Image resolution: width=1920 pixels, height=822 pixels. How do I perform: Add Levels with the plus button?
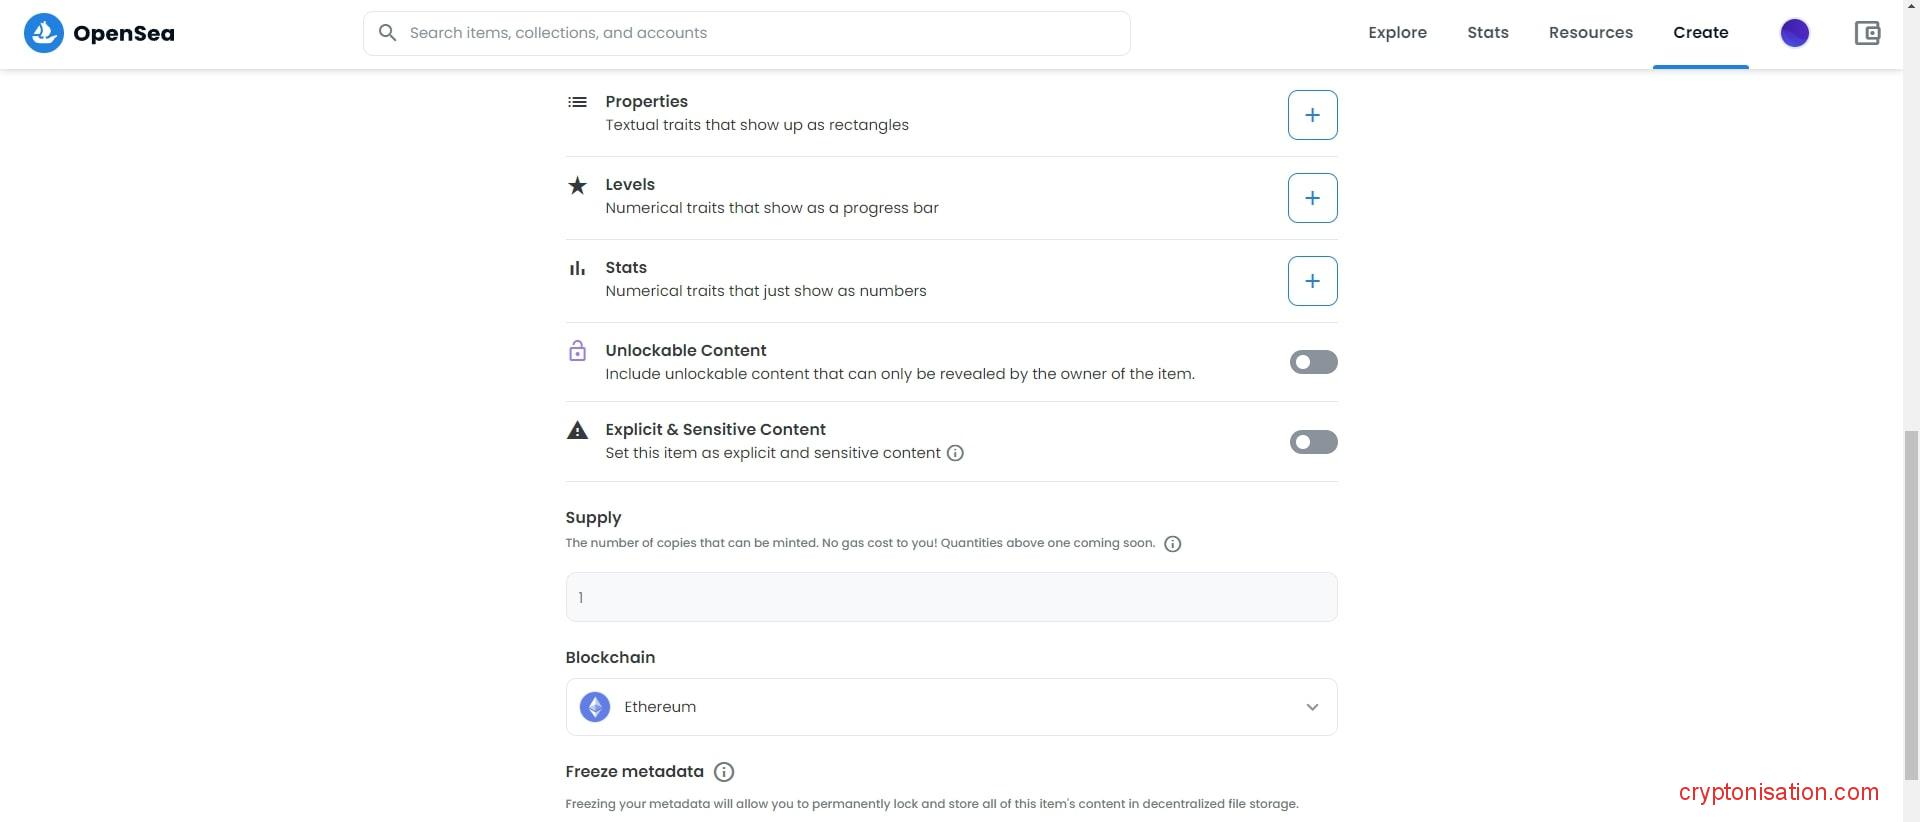click(1312, 198)
